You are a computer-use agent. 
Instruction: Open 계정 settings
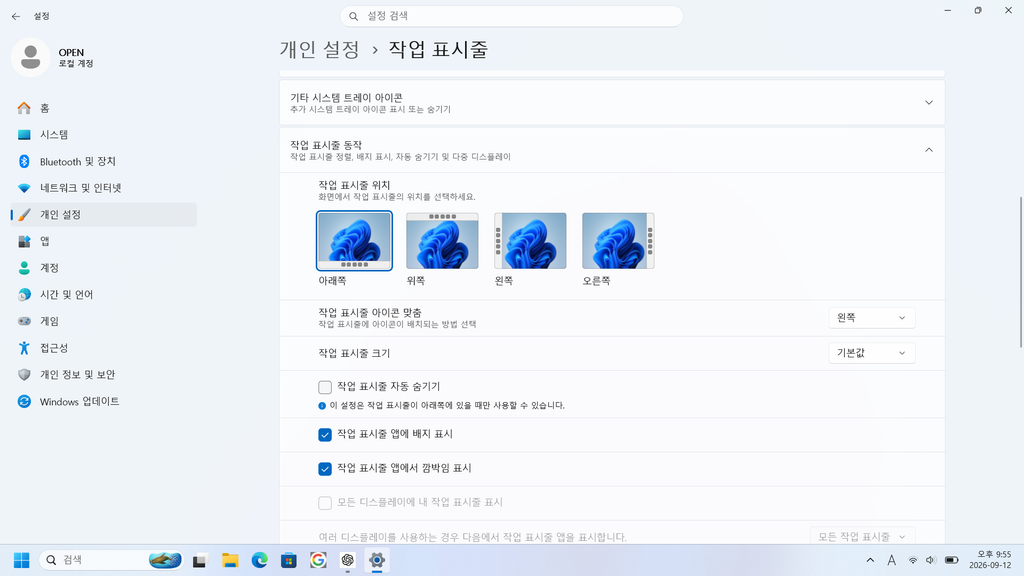[x=103, y=268]
